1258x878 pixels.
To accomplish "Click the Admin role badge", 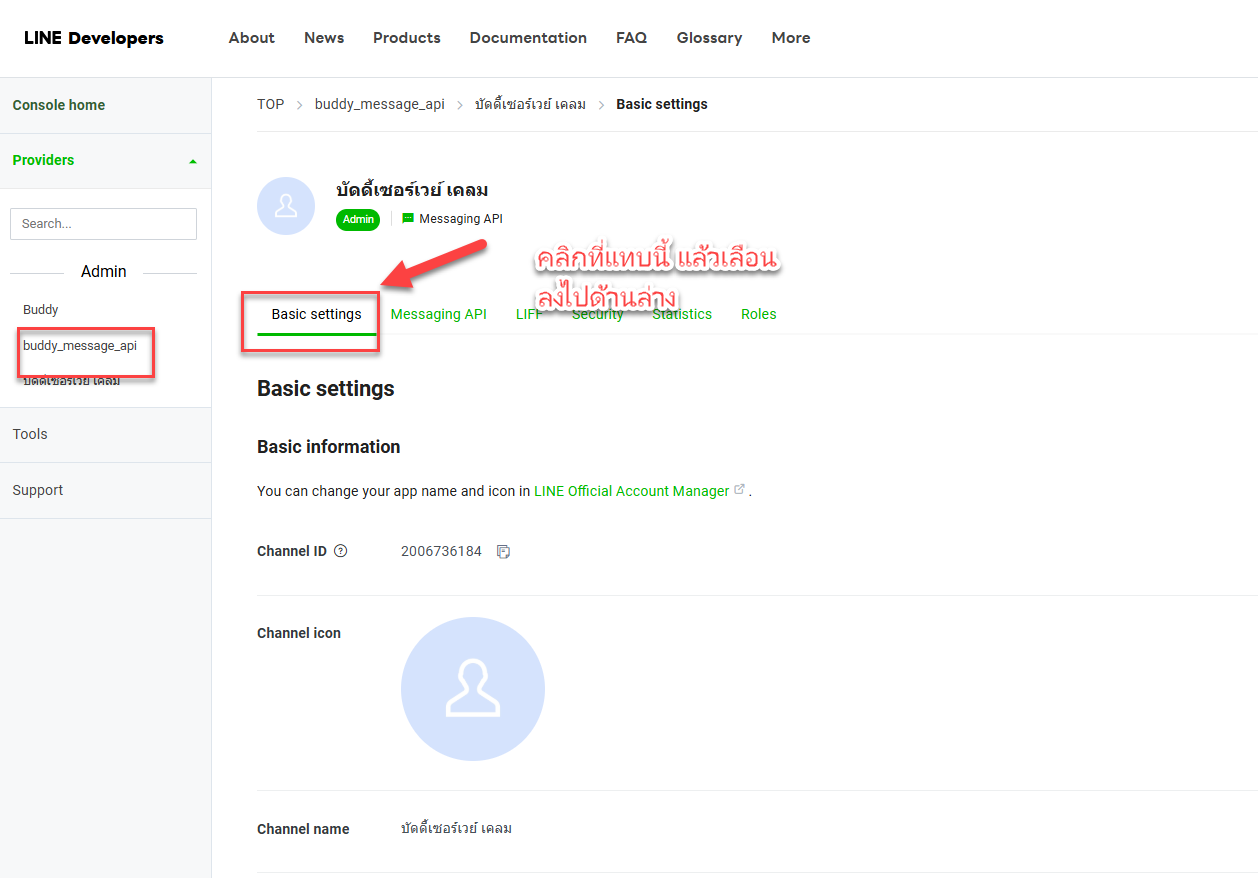I will click(358, 219).
